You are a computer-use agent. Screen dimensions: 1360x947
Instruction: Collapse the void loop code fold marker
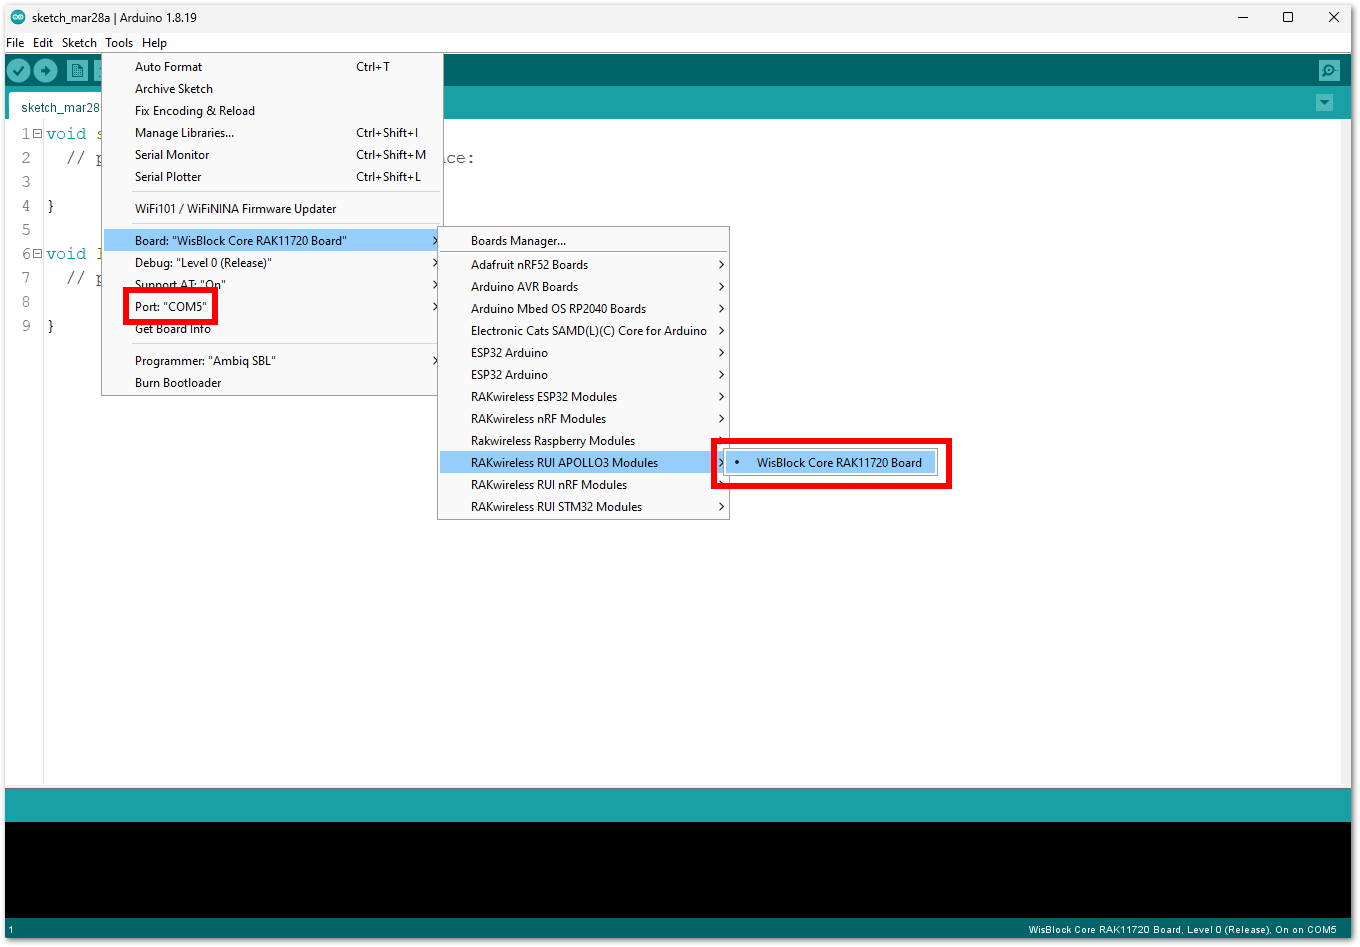coord(37,253)
